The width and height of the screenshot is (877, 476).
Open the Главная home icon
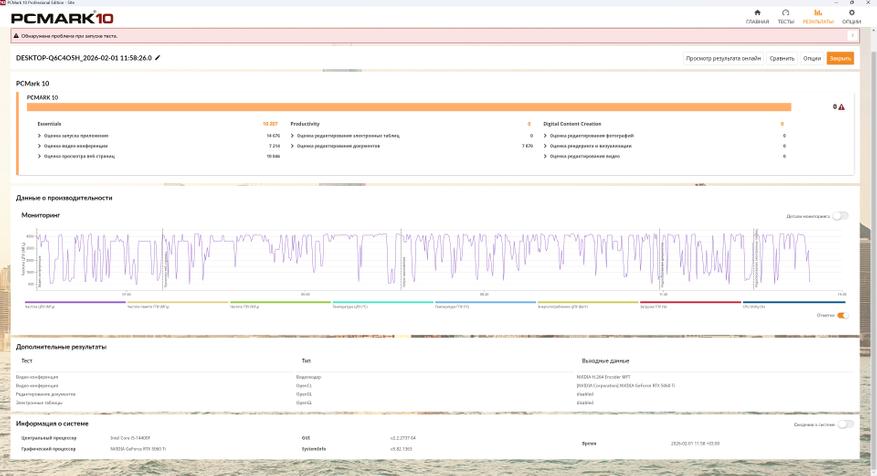coord(757,14)
